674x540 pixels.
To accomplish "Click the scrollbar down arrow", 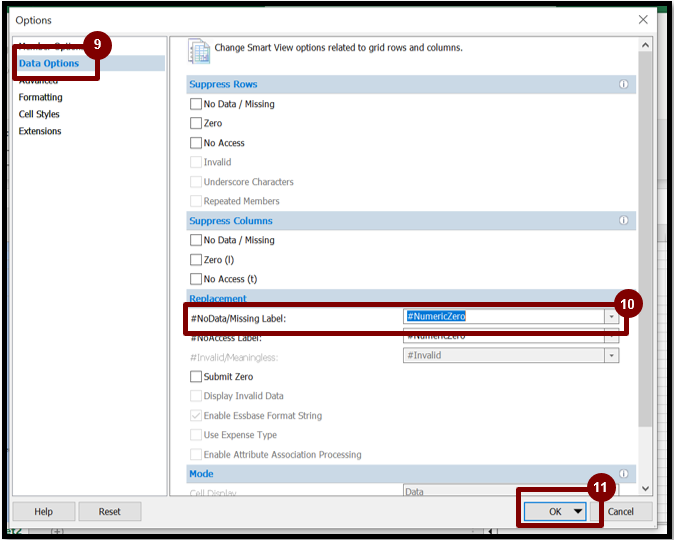I will (645, 488).
